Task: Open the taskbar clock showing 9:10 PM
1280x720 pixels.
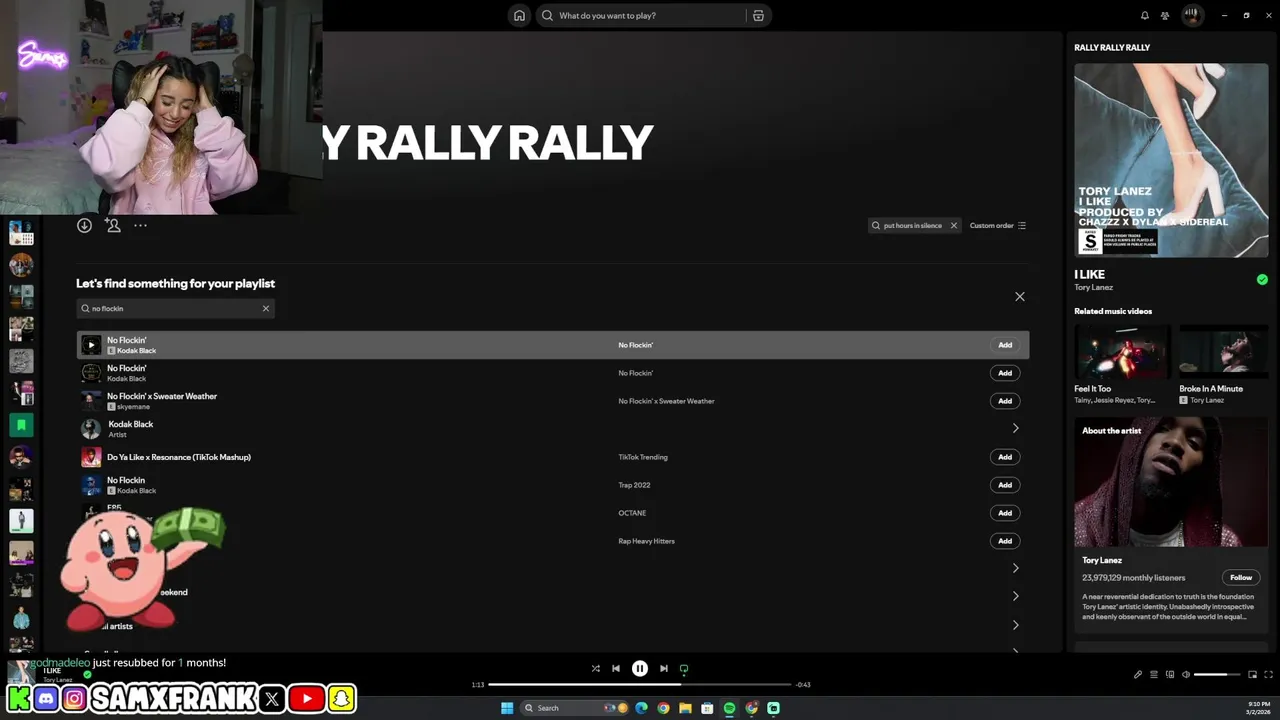Action: pos(1259,708)
